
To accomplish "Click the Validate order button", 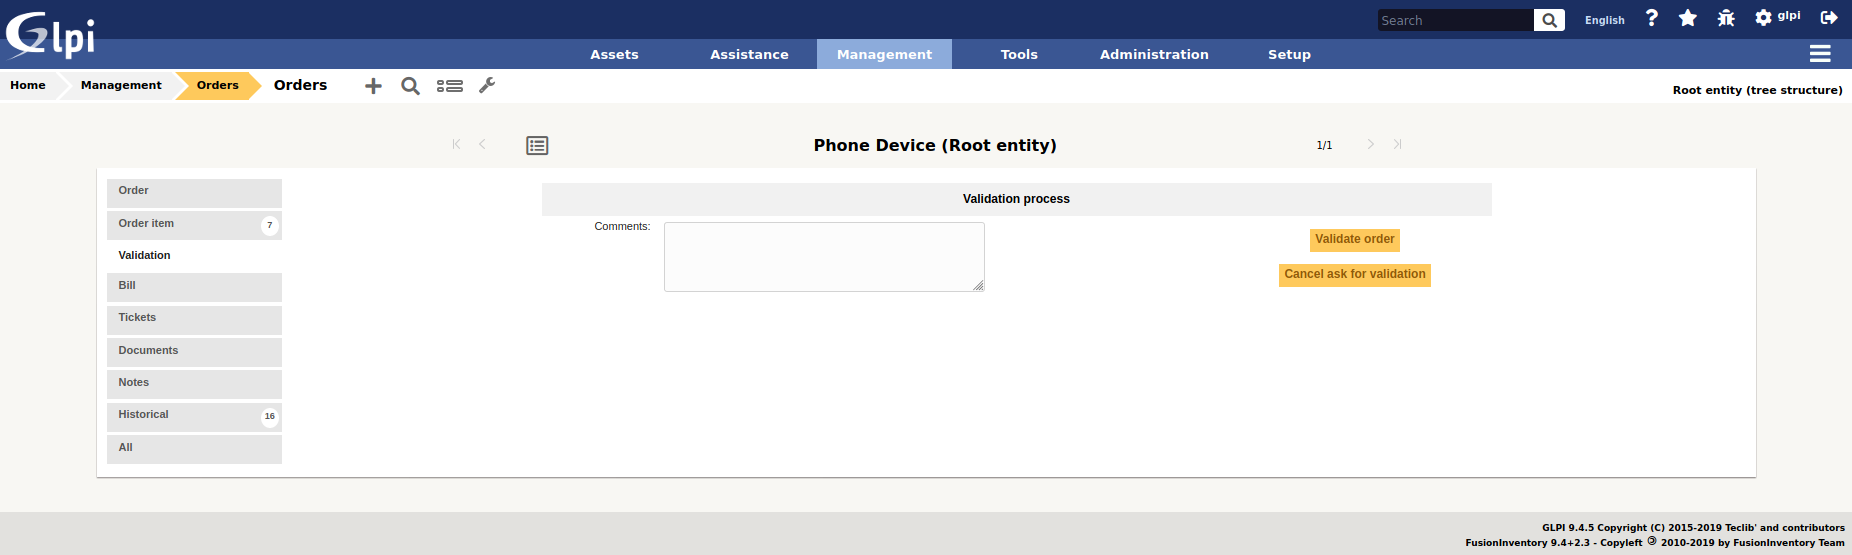I will click(x=1354, y=239).
